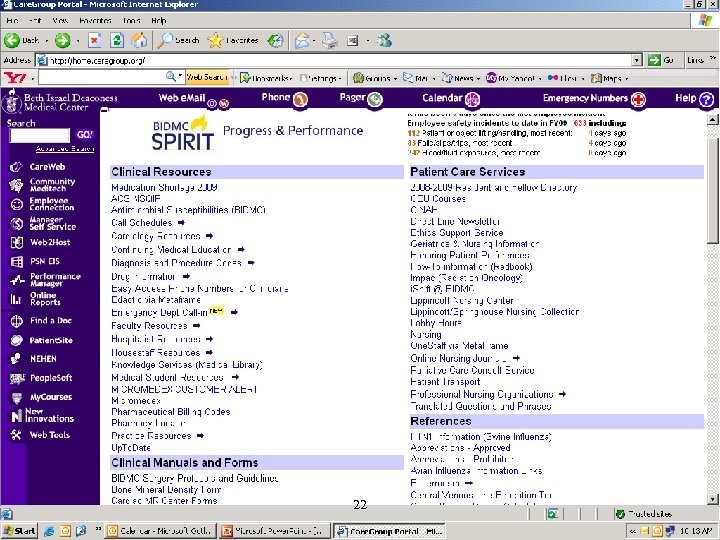Image resolution: width=720 pixels, height=540 pixels.
Task: Click the browser Back button
Action: coord(22,40)
